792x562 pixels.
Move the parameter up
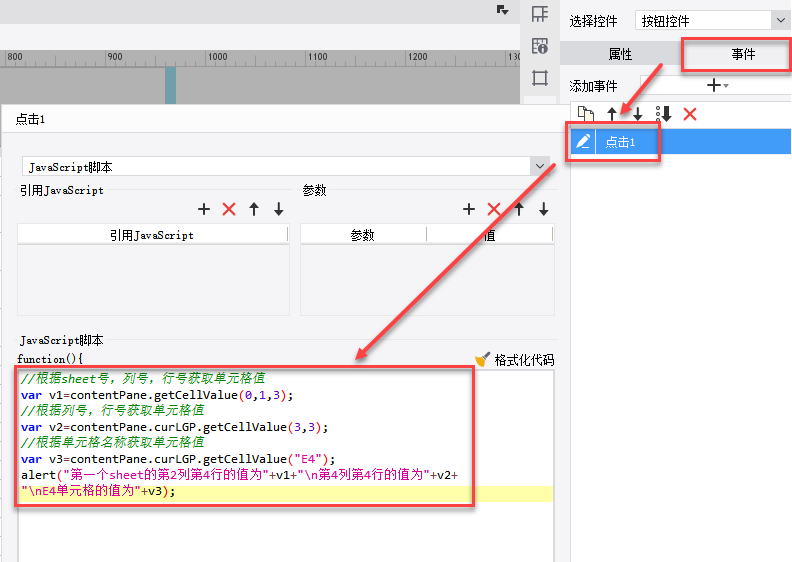point(519,209)
